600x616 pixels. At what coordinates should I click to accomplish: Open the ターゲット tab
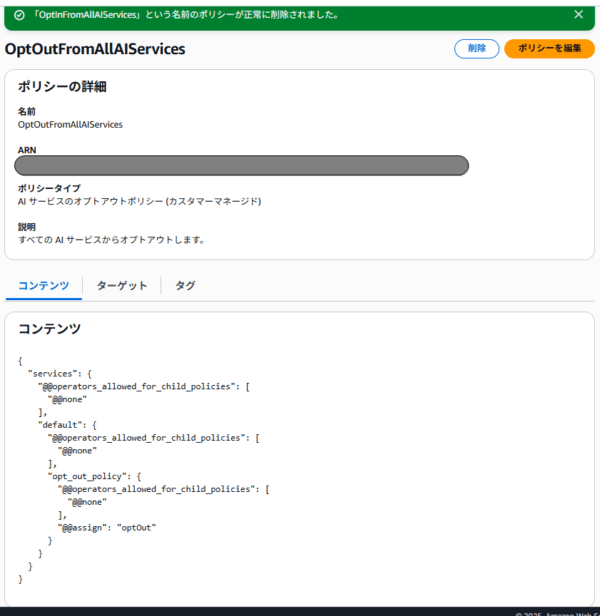tap(121, 286)
